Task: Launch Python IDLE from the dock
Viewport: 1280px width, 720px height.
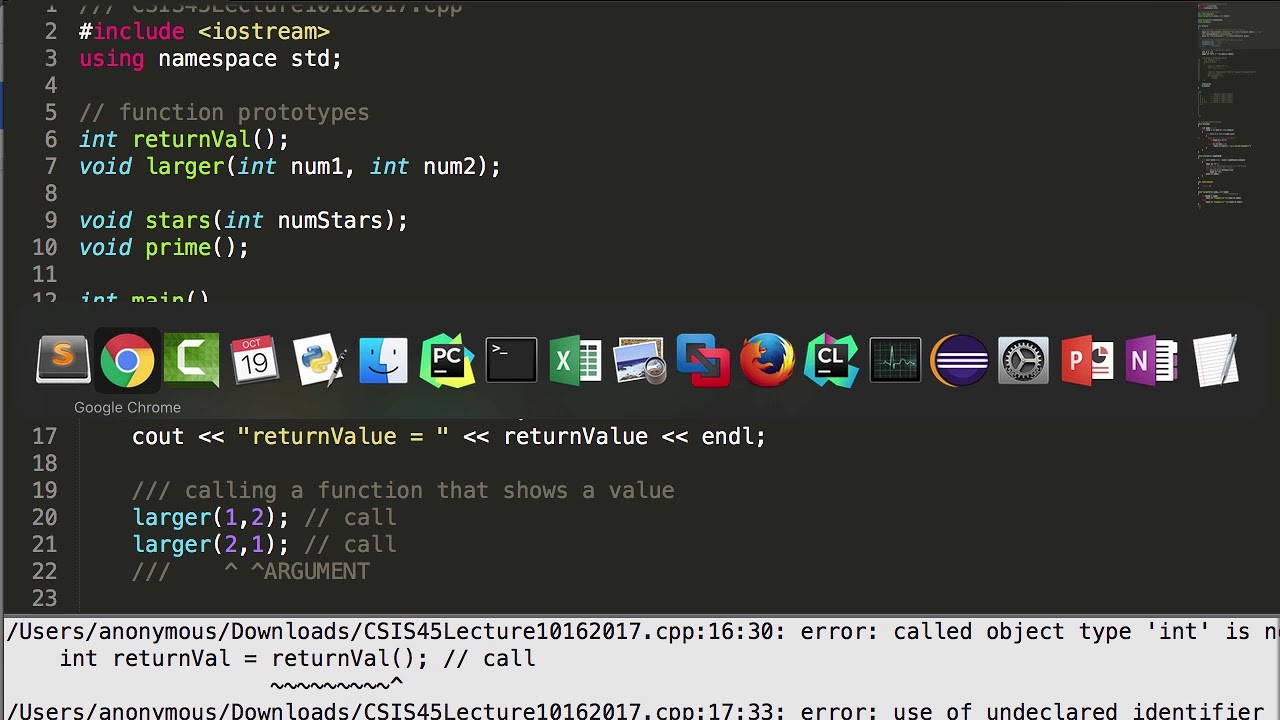Action: tap(319, 360)
